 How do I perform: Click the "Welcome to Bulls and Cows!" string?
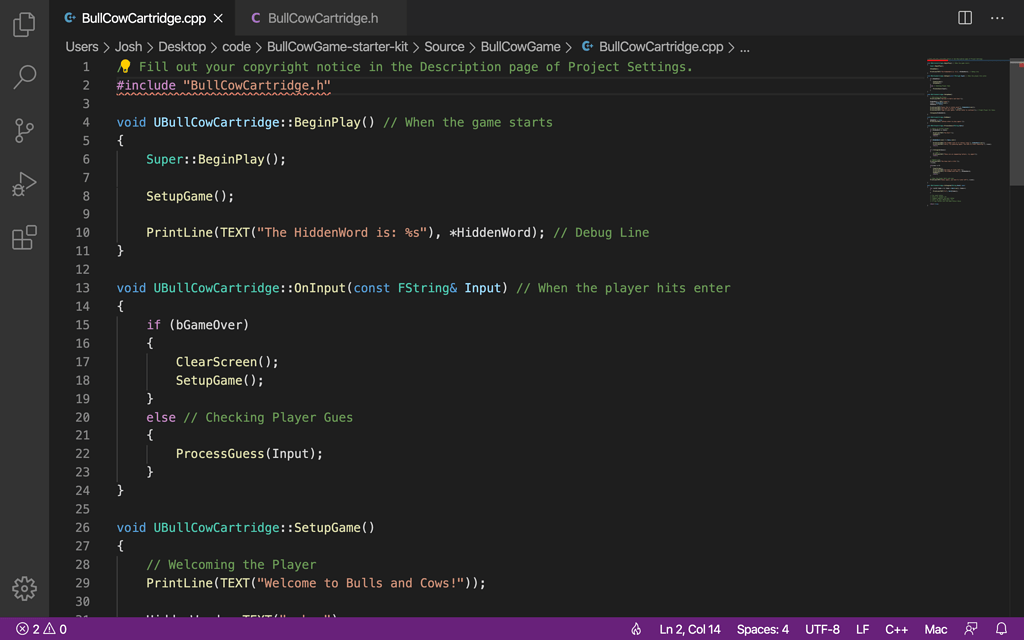360,583
